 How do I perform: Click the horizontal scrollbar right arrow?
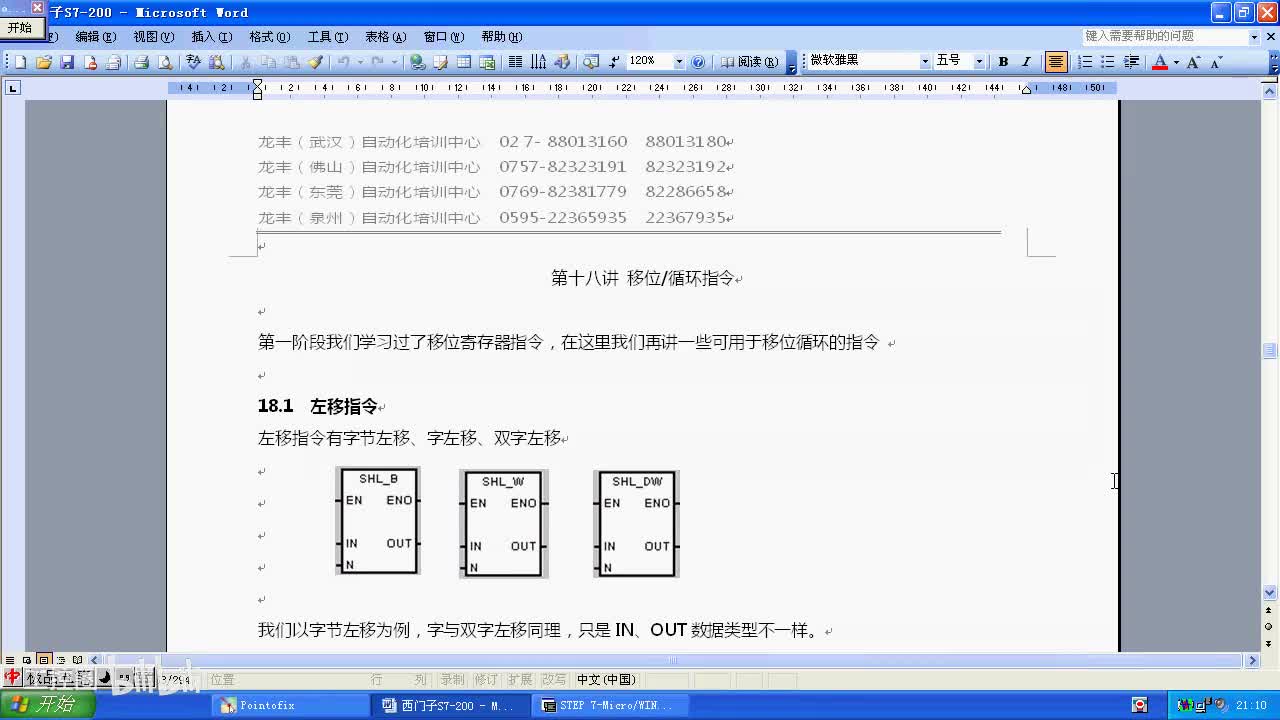[1252, 660]
